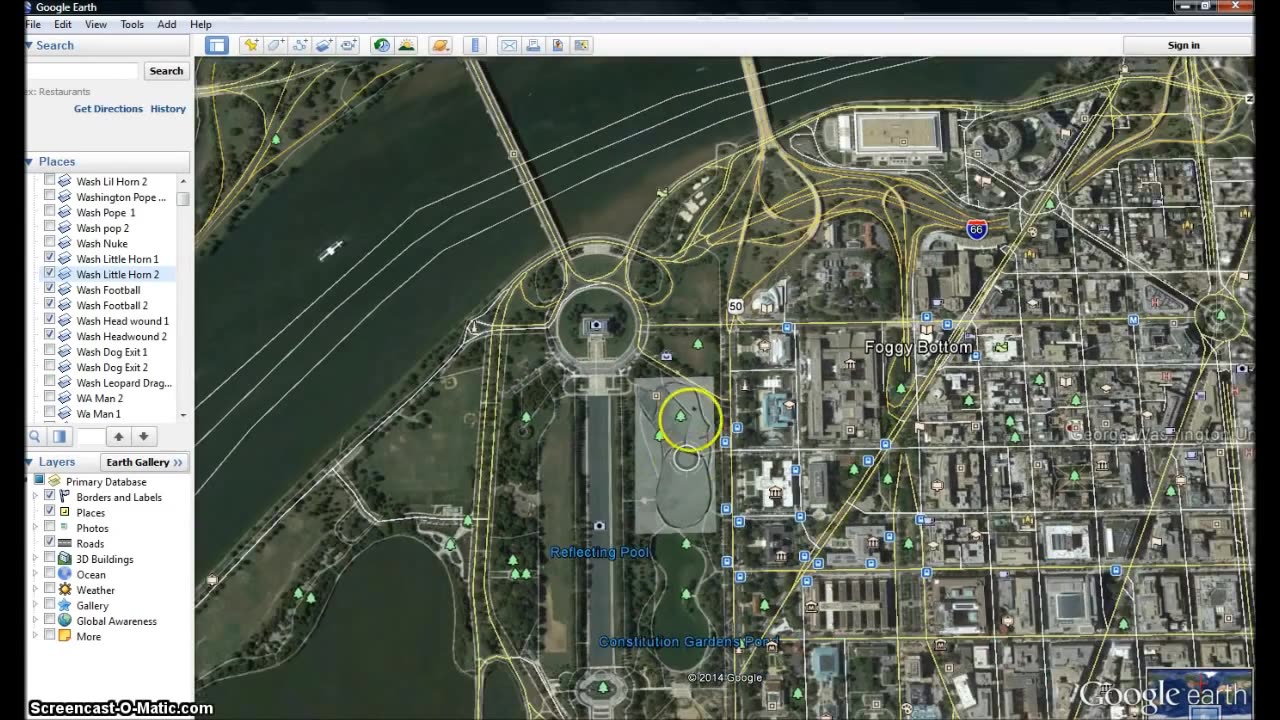This screenshot has width=1280, height=720.
Task: Open the planet switcher (Saturn icon)
Action: tap(440, 45)
